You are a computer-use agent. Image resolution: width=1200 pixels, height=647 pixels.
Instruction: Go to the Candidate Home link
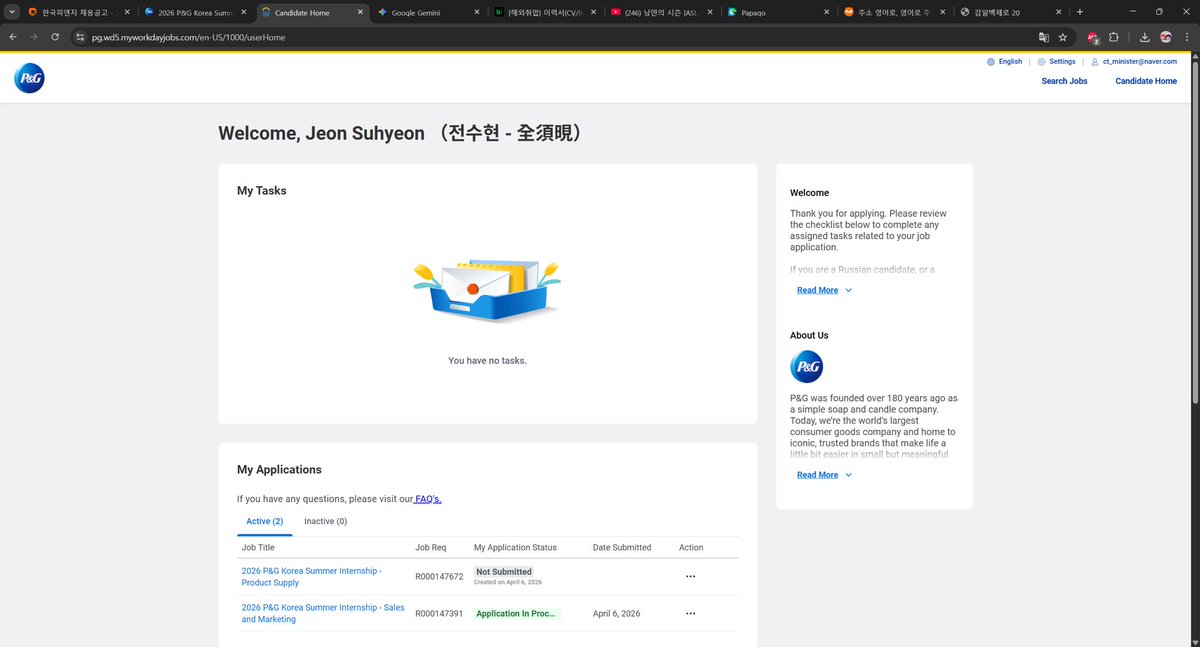pyautogui.click(x=1146, y=81)
